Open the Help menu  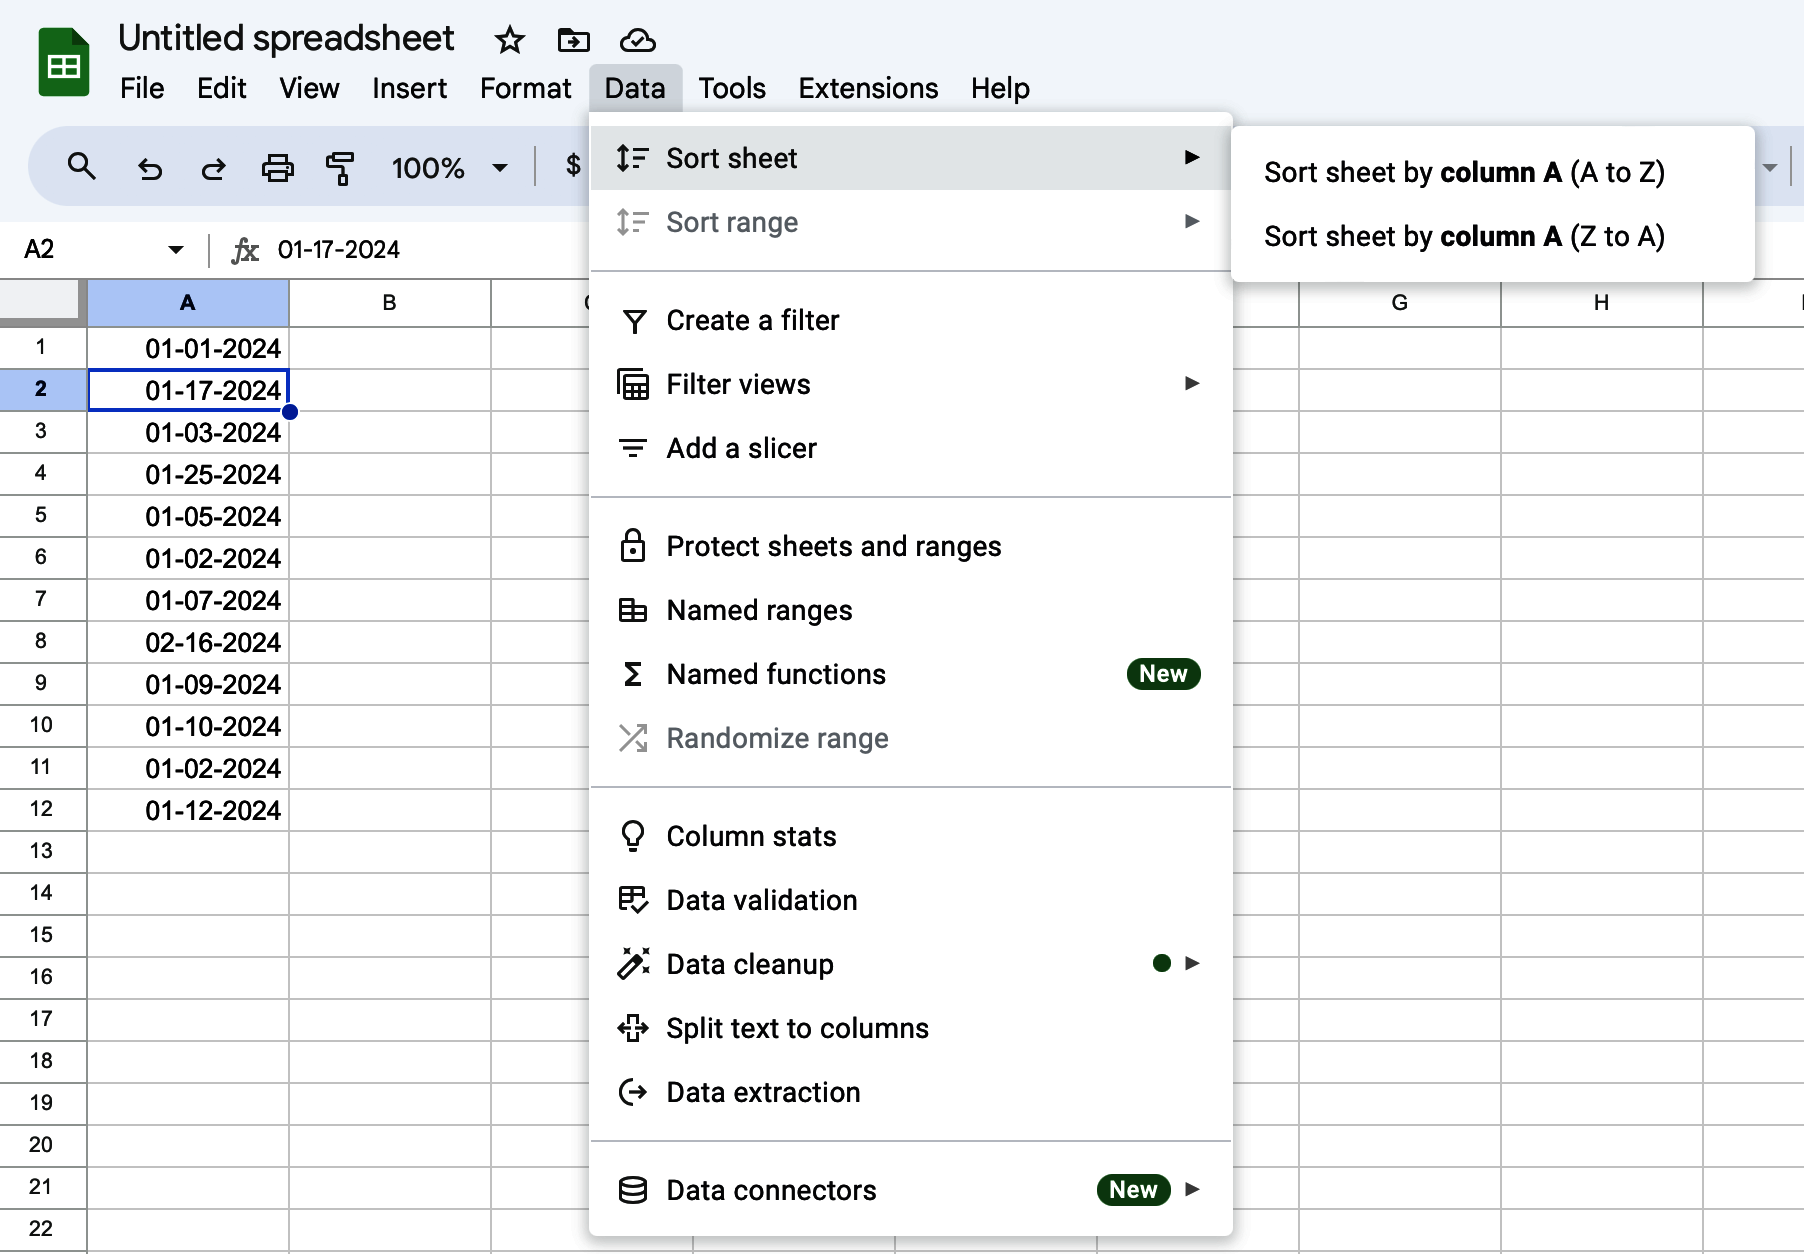click(1000, 88)
